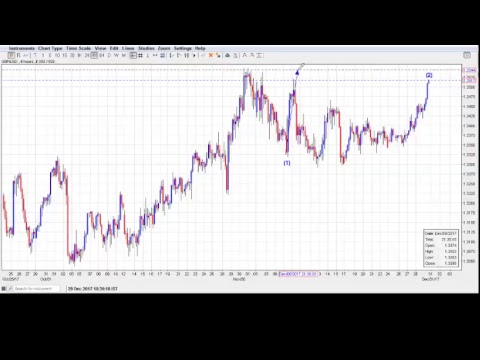Click the first A text icon
480x360 pixels.
click(245, 55)
